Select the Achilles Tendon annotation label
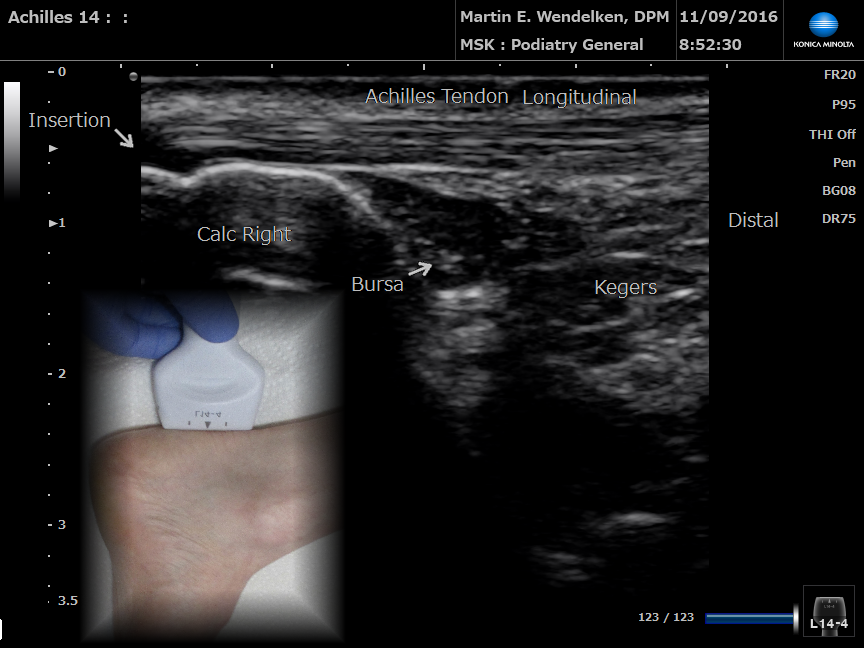 437,97
